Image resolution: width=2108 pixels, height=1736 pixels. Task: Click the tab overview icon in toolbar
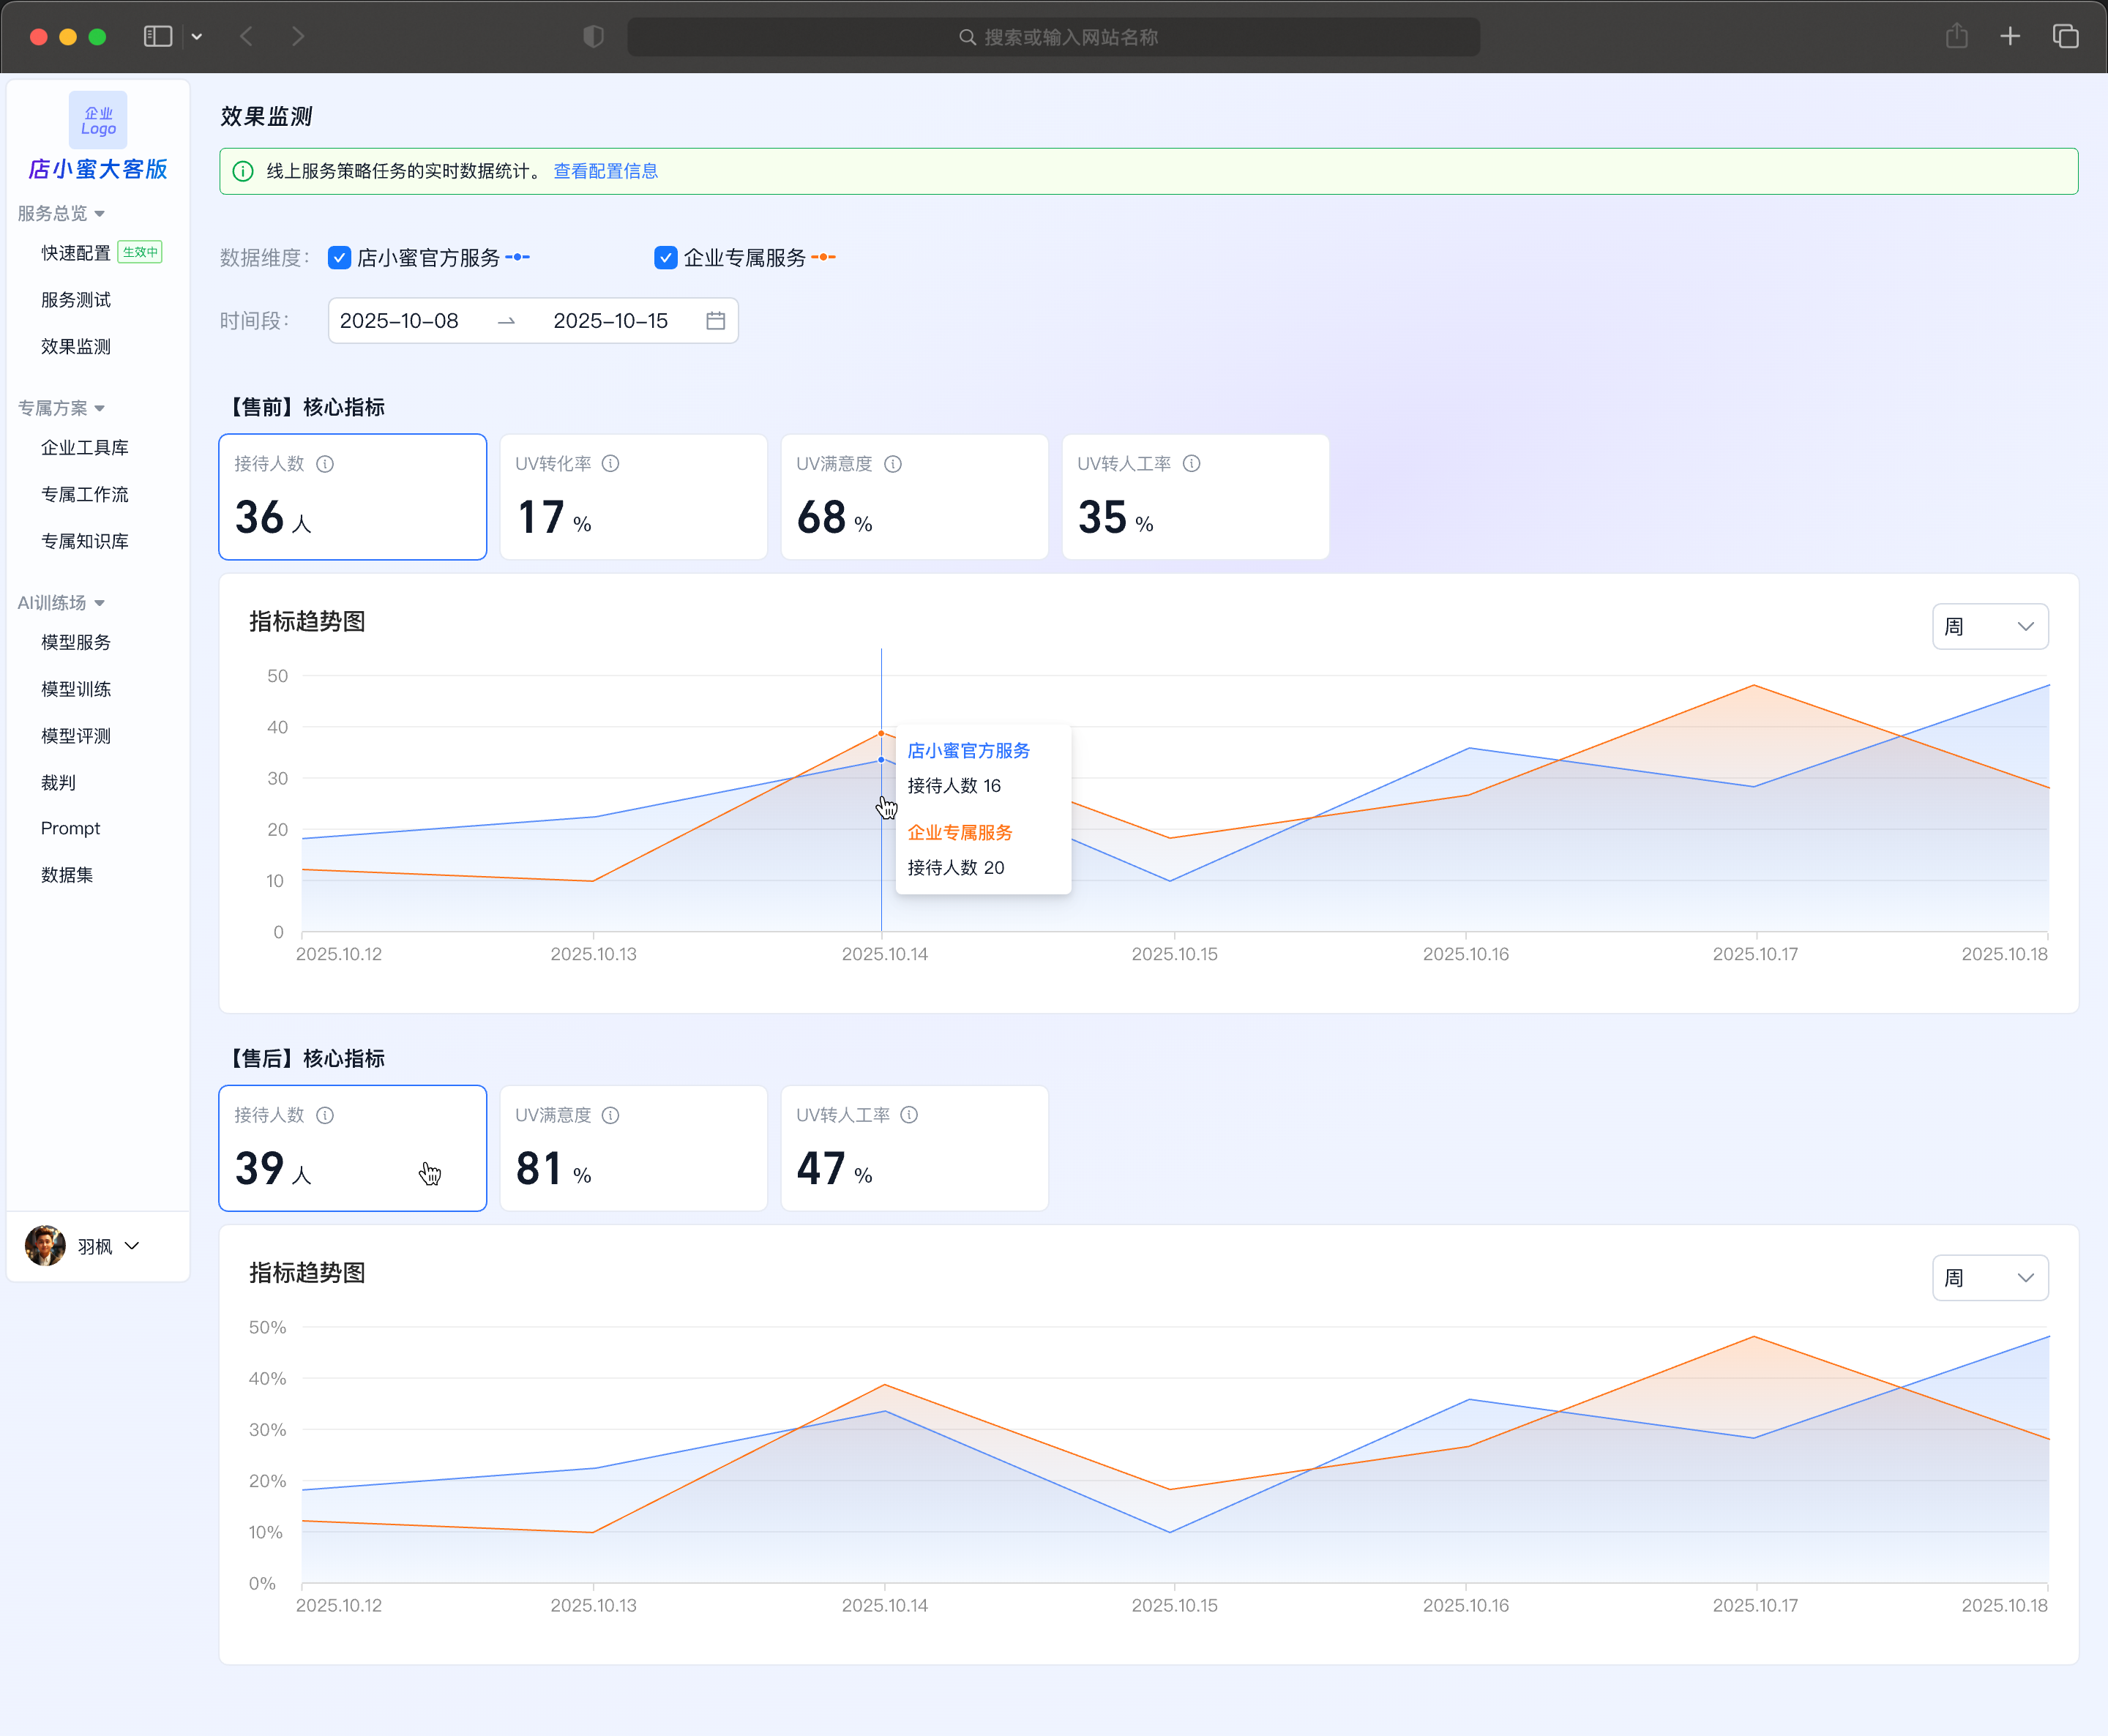click(2065, 37)
